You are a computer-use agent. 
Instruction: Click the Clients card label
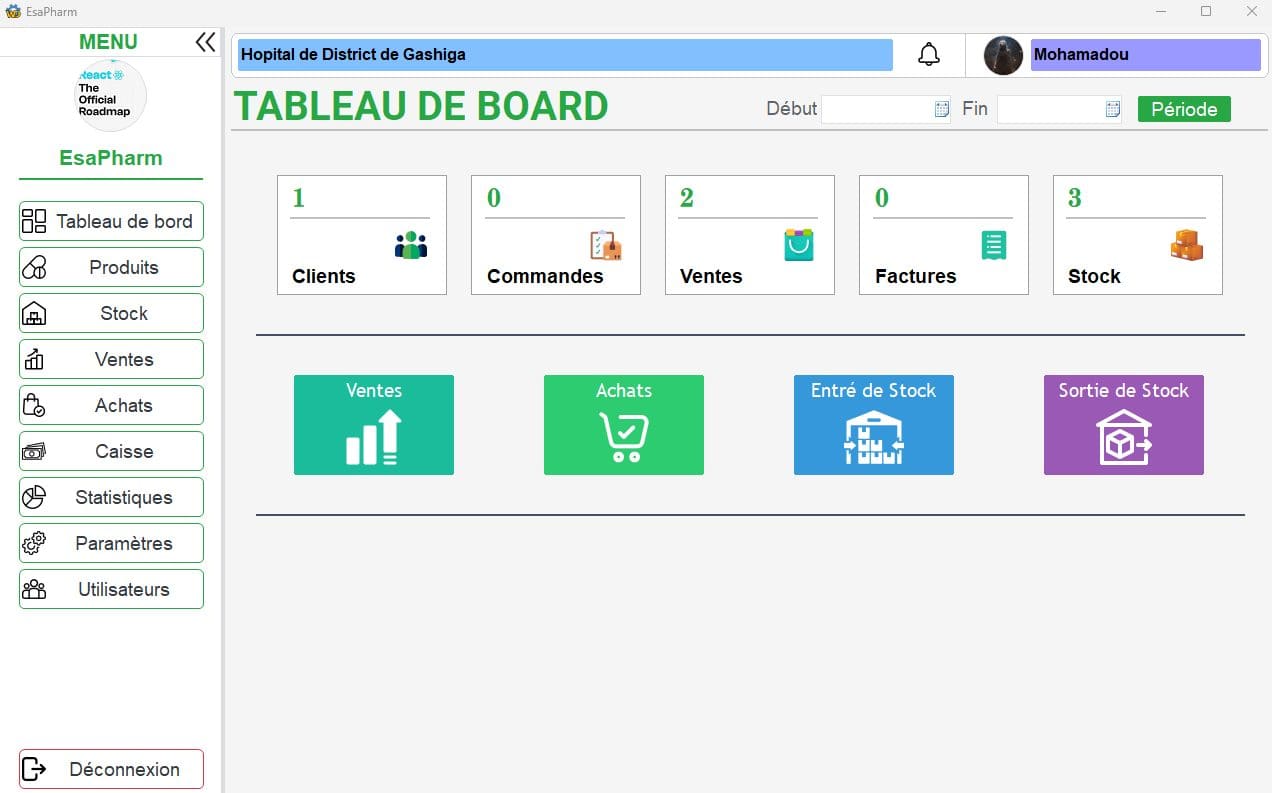324,276
